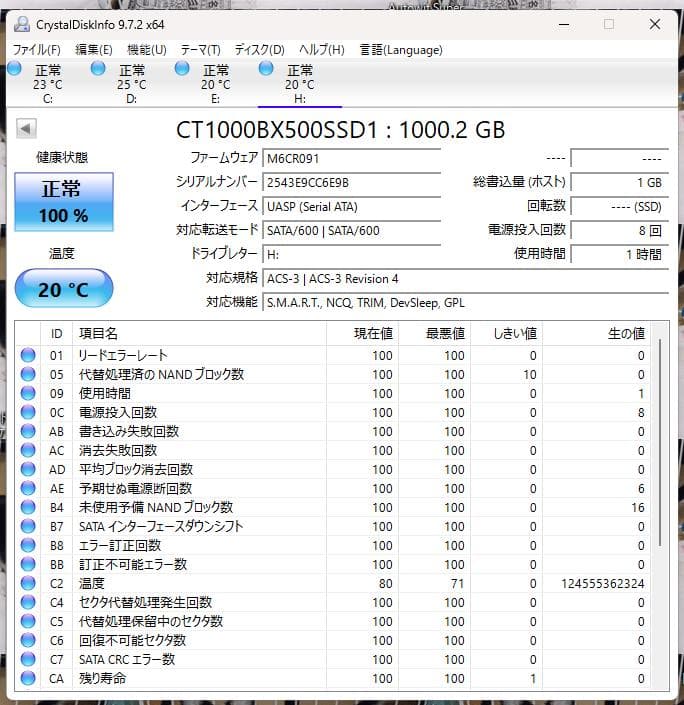684x705 pixels.
Task: Click the drive letter field H:
Action: pyautogui.click(x=352, y=254)
